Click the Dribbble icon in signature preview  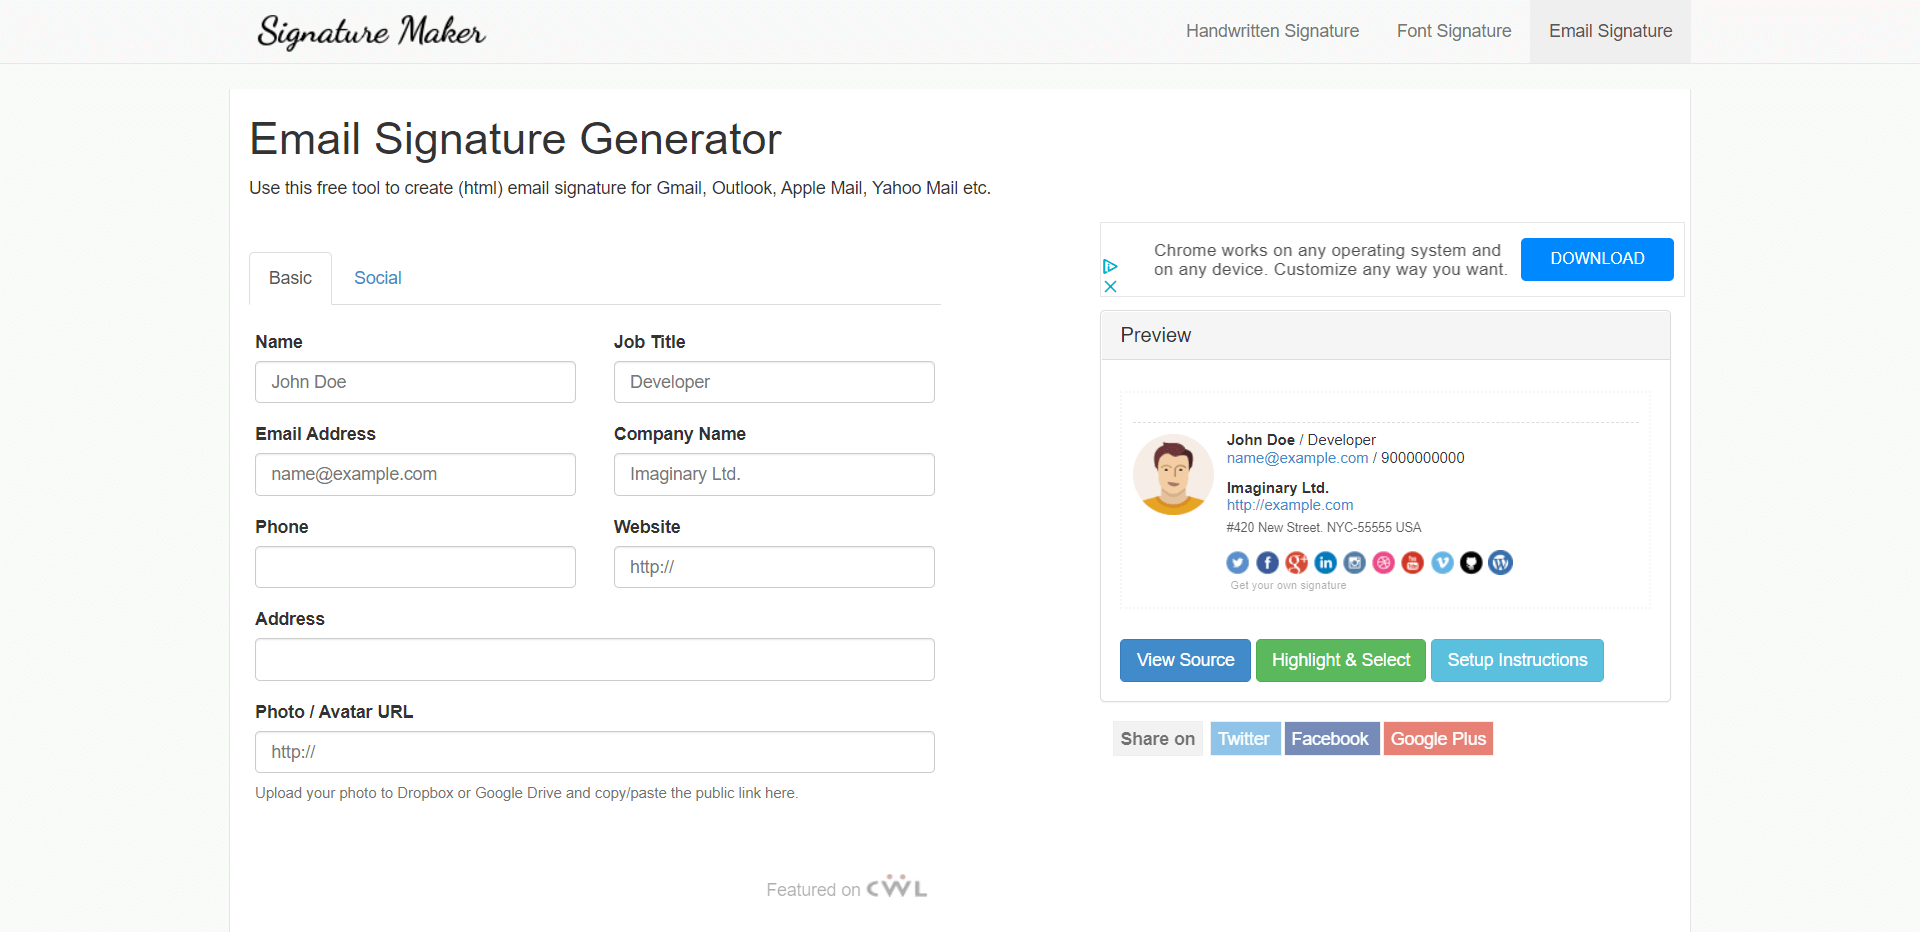1384,563
